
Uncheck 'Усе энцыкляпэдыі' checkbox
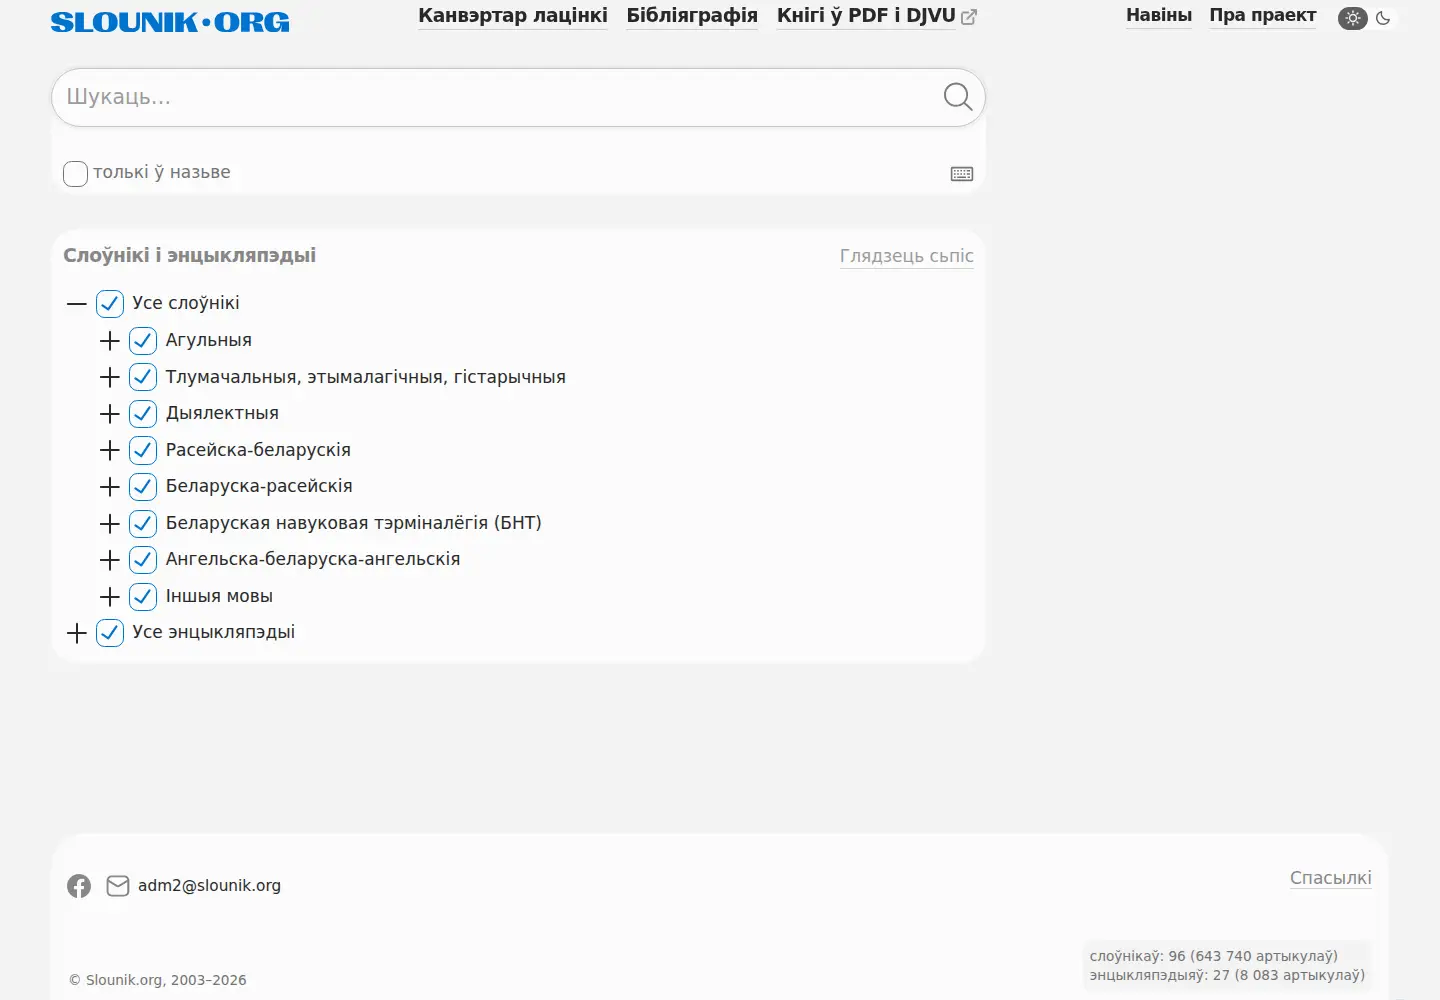110,633
